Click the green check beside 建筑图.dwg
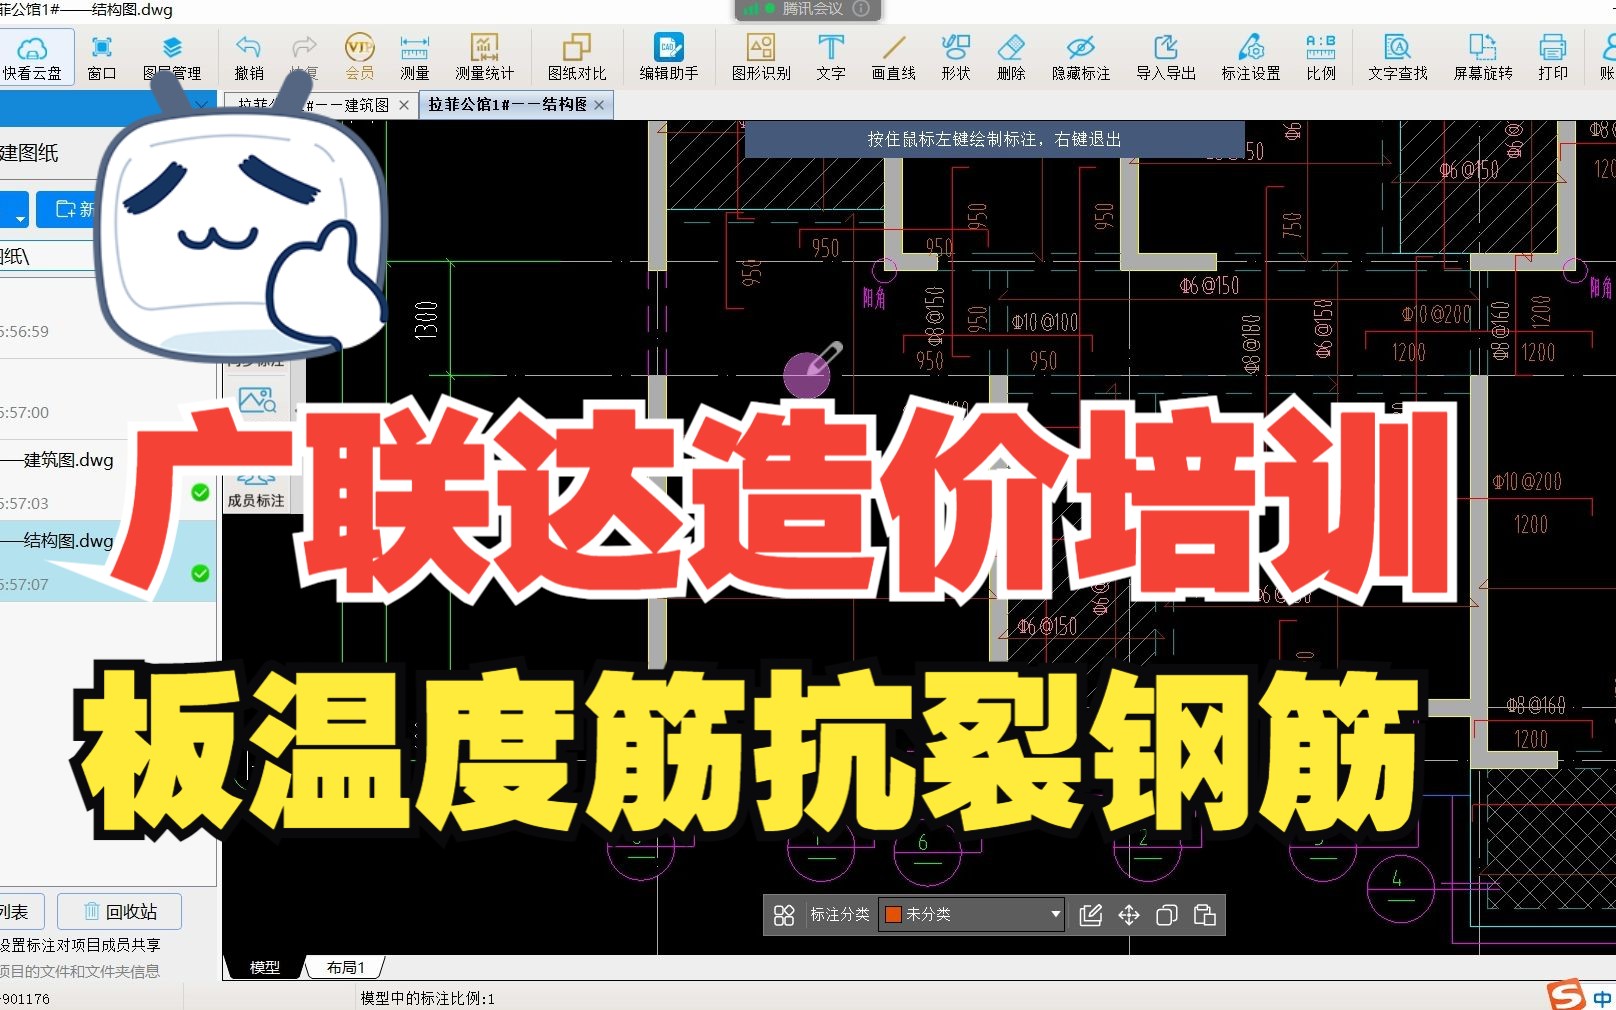 coord(200,492)
